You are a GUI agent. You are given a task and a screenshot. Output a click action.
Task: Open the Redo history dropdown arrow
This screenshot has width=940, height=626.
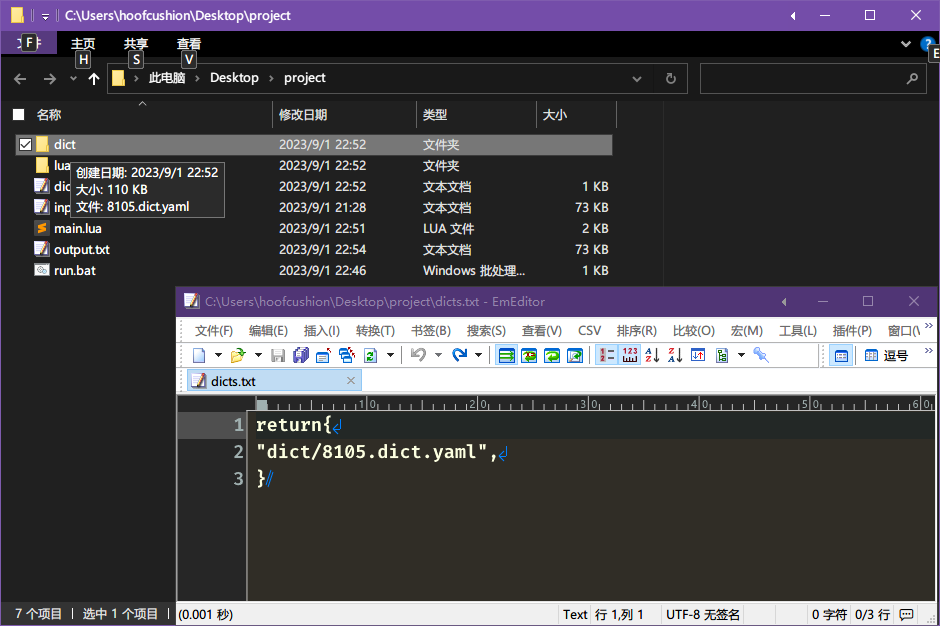click(478, 356)
